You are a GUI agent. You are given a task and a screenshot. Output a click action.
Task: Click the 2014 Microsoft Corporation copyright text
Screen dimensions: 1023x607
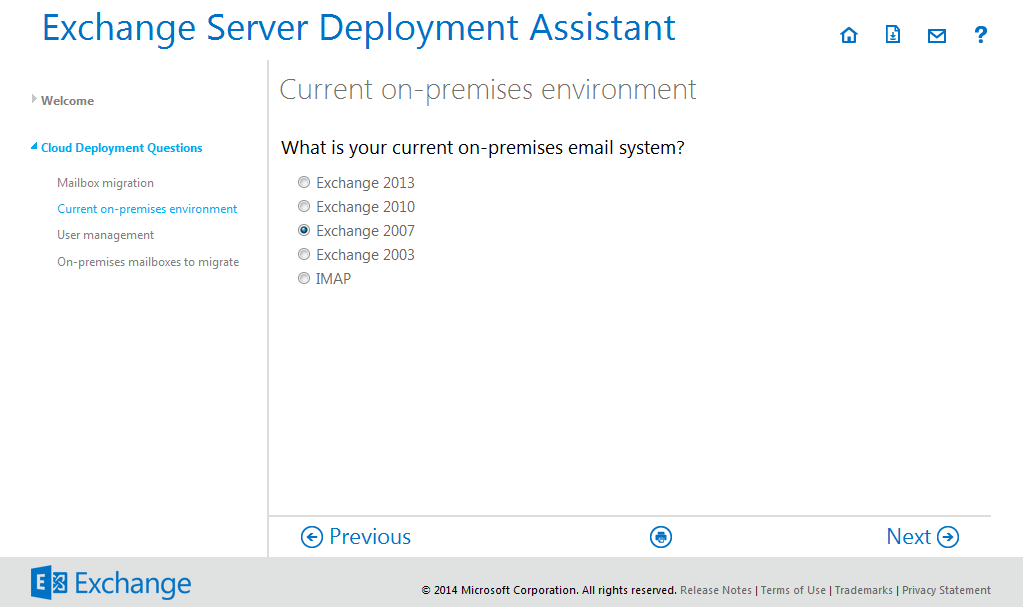click(x=549, y=590)
